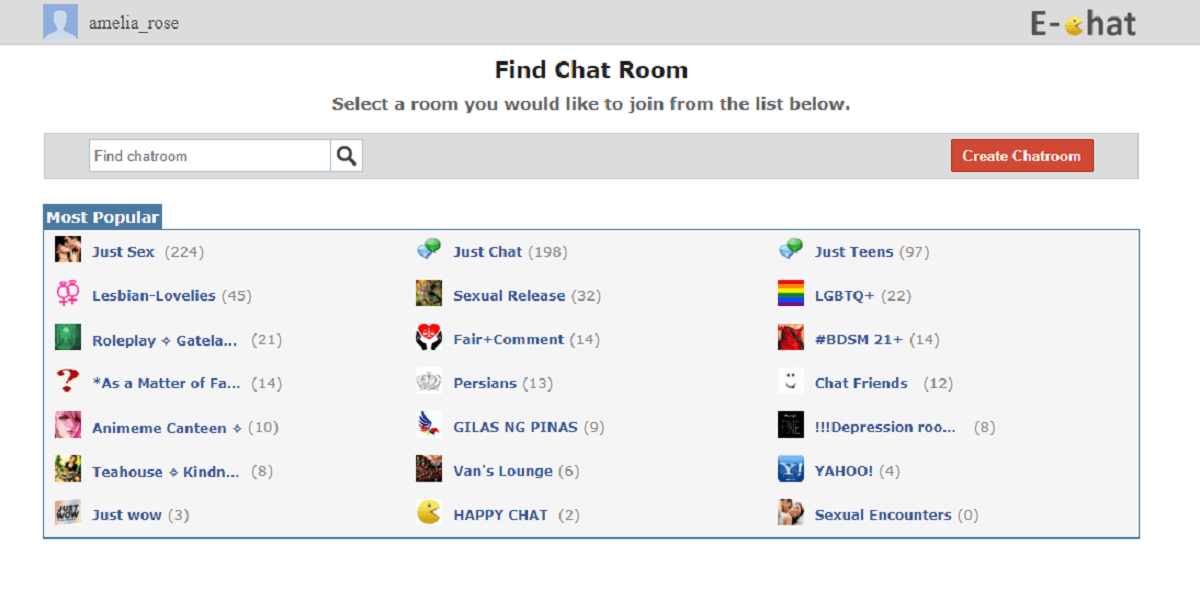Open the amelia_rose username link

tap(134, 23)
